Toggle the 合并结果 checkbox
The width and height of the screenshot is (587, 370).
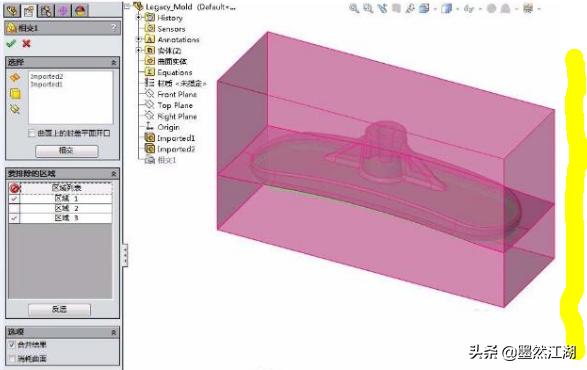[12, 345]
